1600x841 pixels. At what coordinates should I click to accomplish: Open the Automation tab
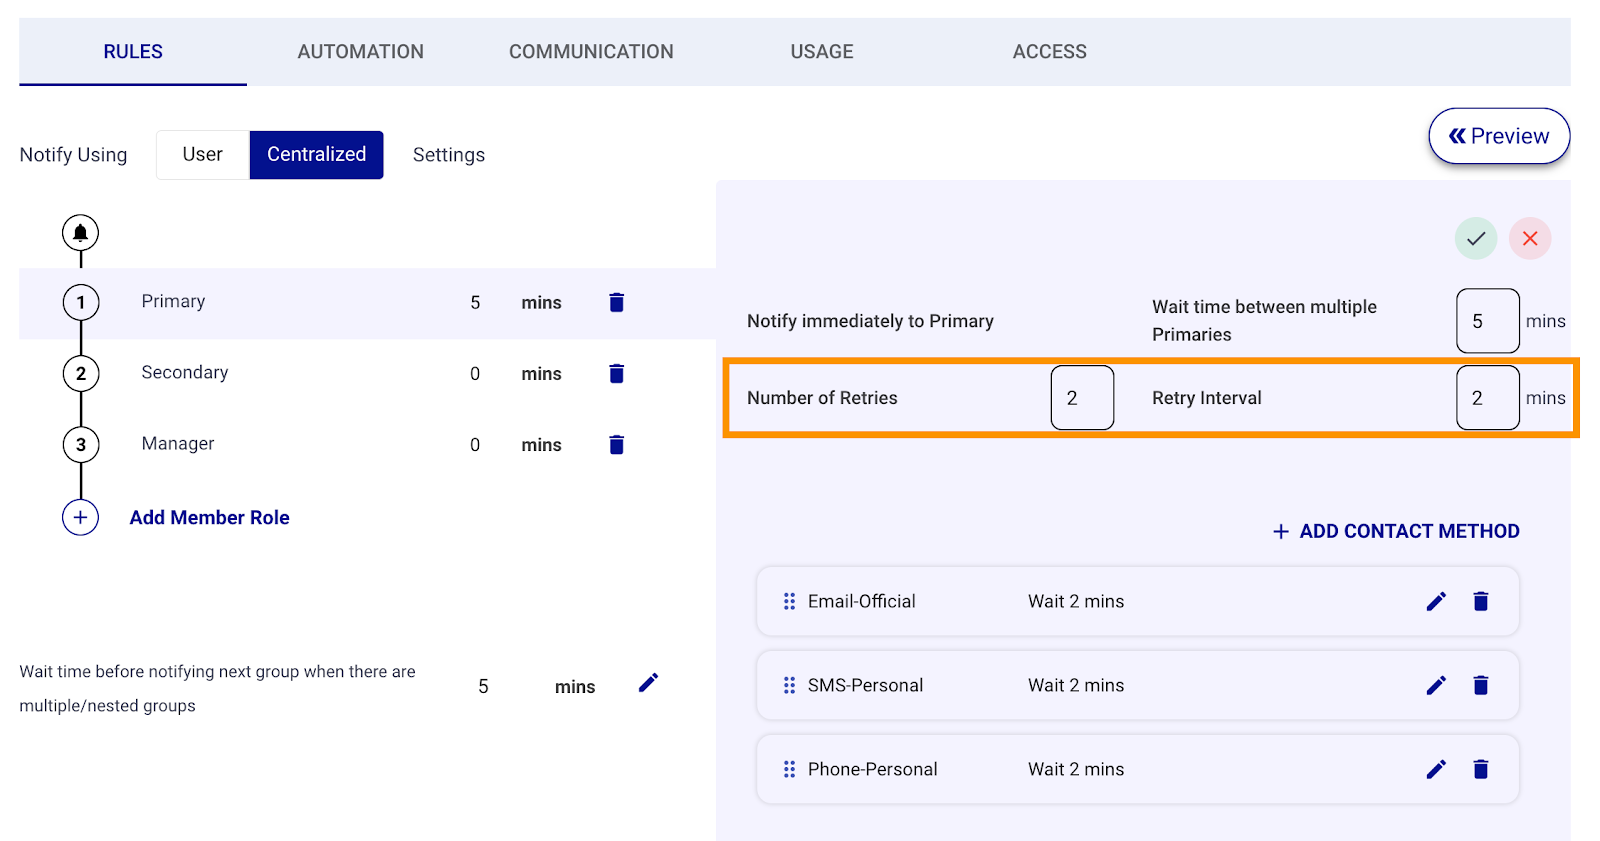[360, 52]
